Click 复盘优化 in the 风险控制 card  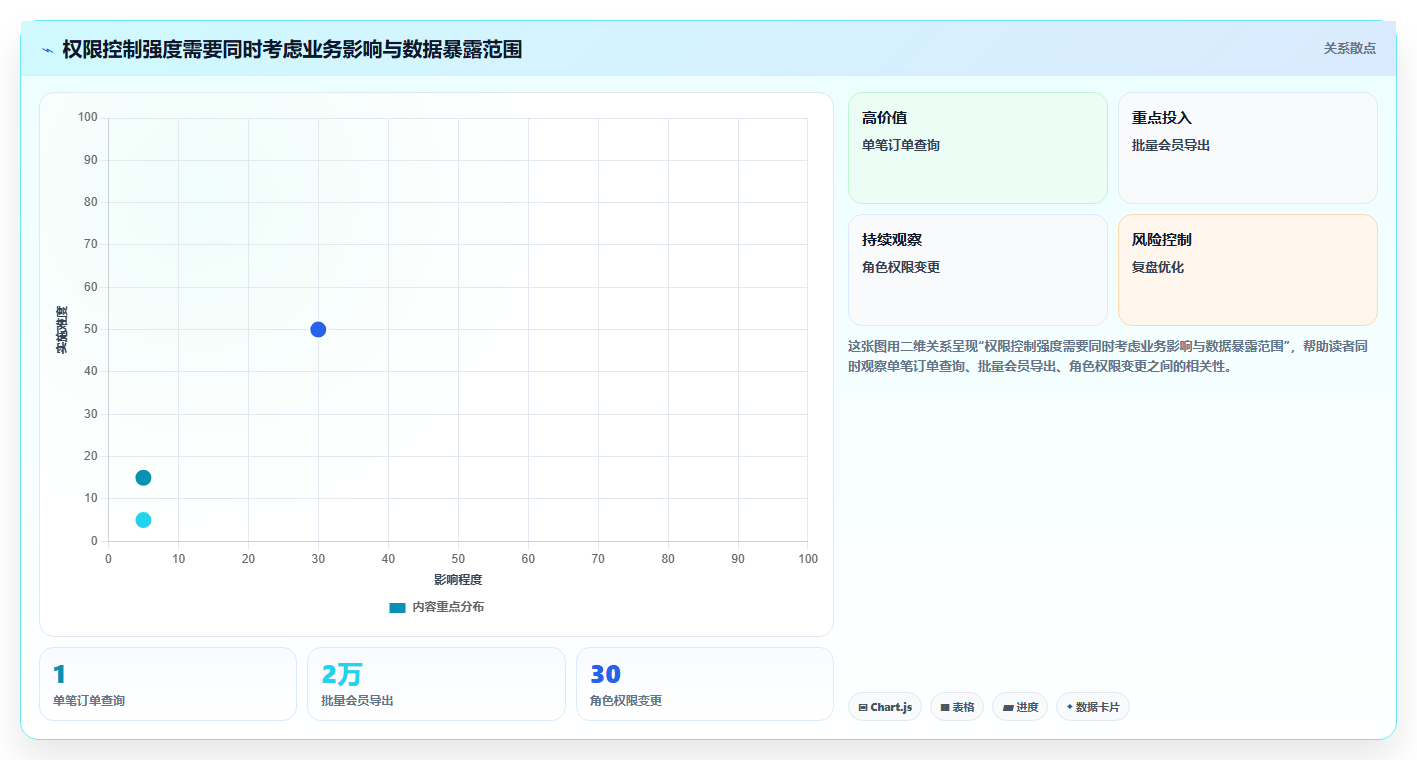coord(1158,268)
